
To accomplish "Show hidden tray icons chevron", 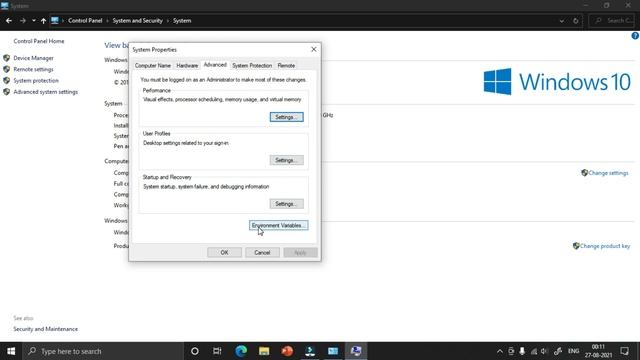I will (500, 351).
